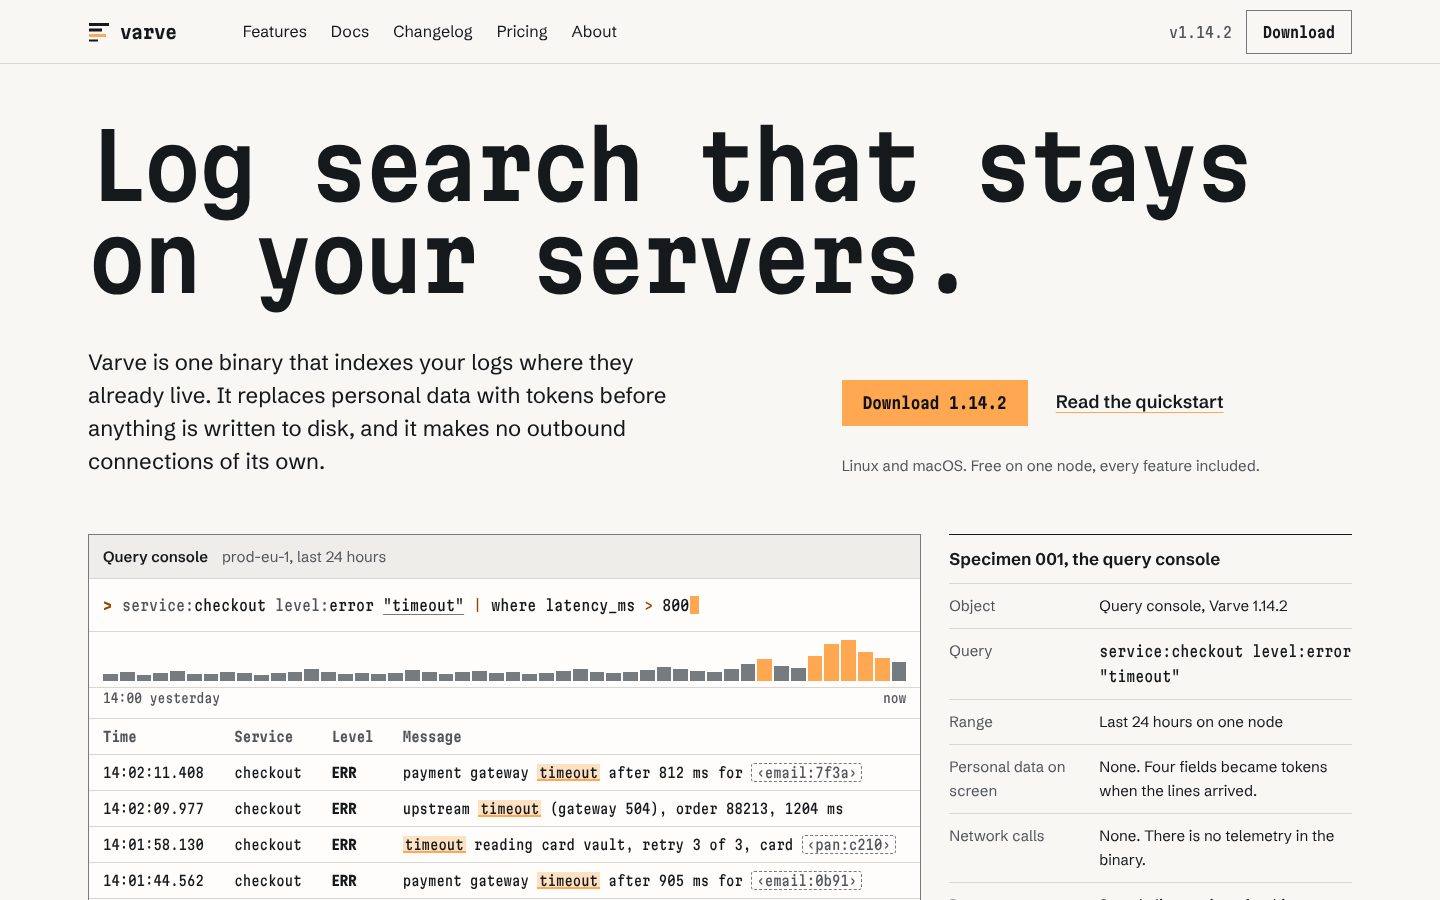
Task: Click the "14:00 yesterday" histogram label
Action: [161, 698]
